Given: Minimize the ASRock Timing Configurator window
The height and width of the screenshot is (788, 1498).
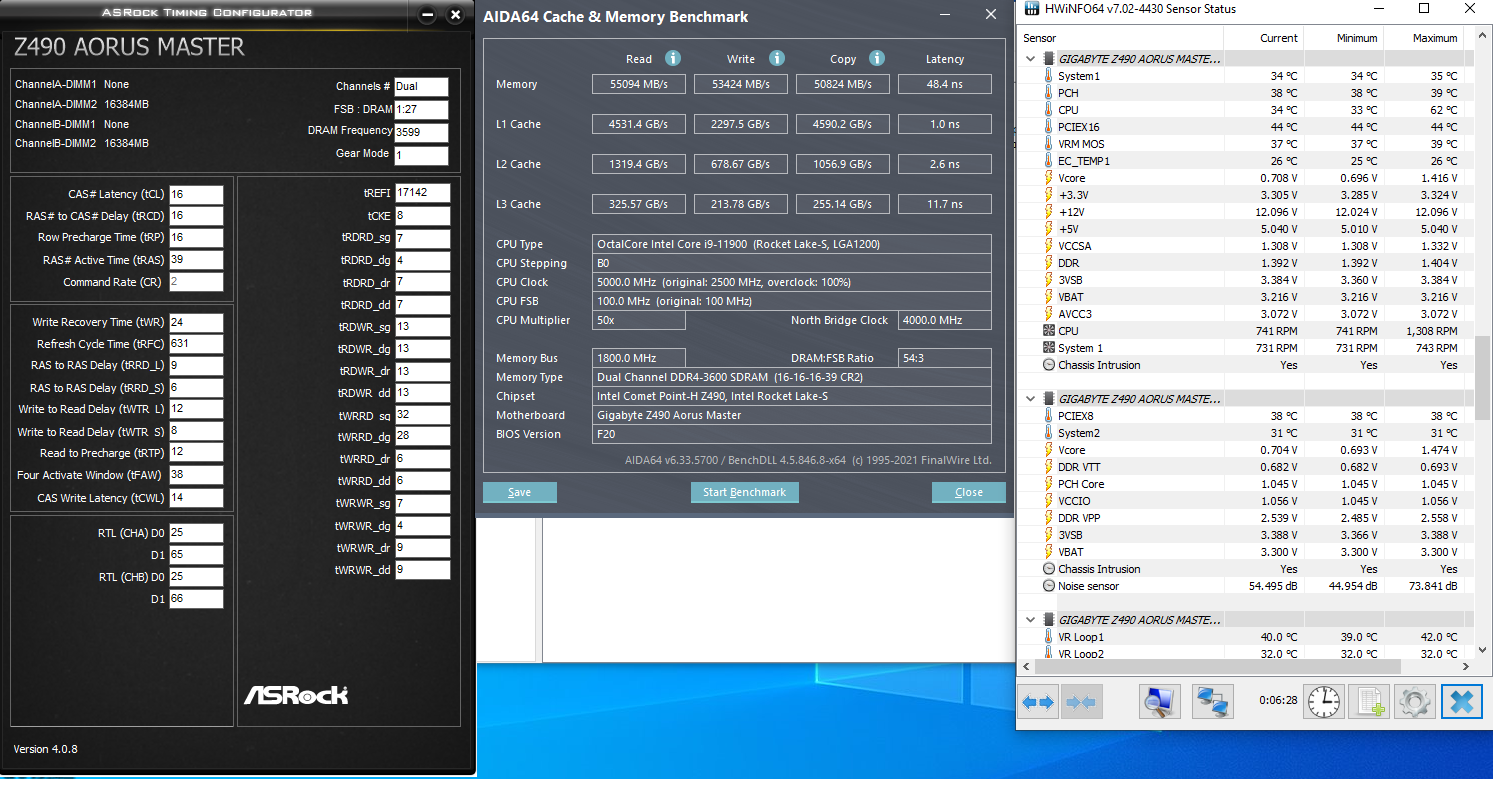Looking at the screenshot, I should [428, 14].
